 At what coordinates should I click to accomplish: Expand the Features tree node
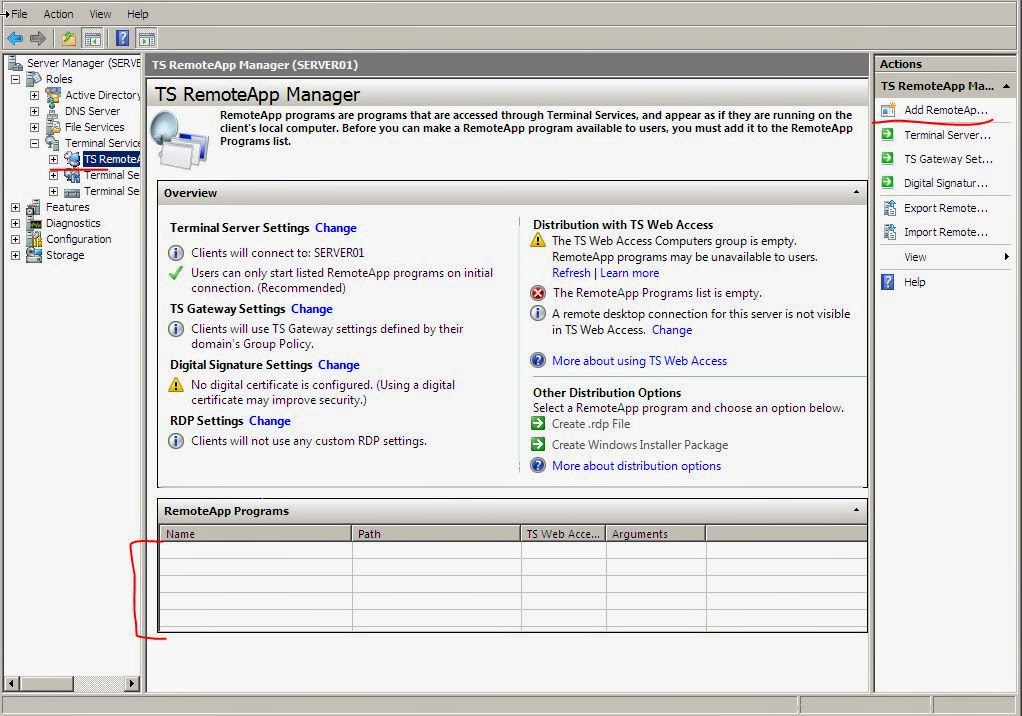15,207
